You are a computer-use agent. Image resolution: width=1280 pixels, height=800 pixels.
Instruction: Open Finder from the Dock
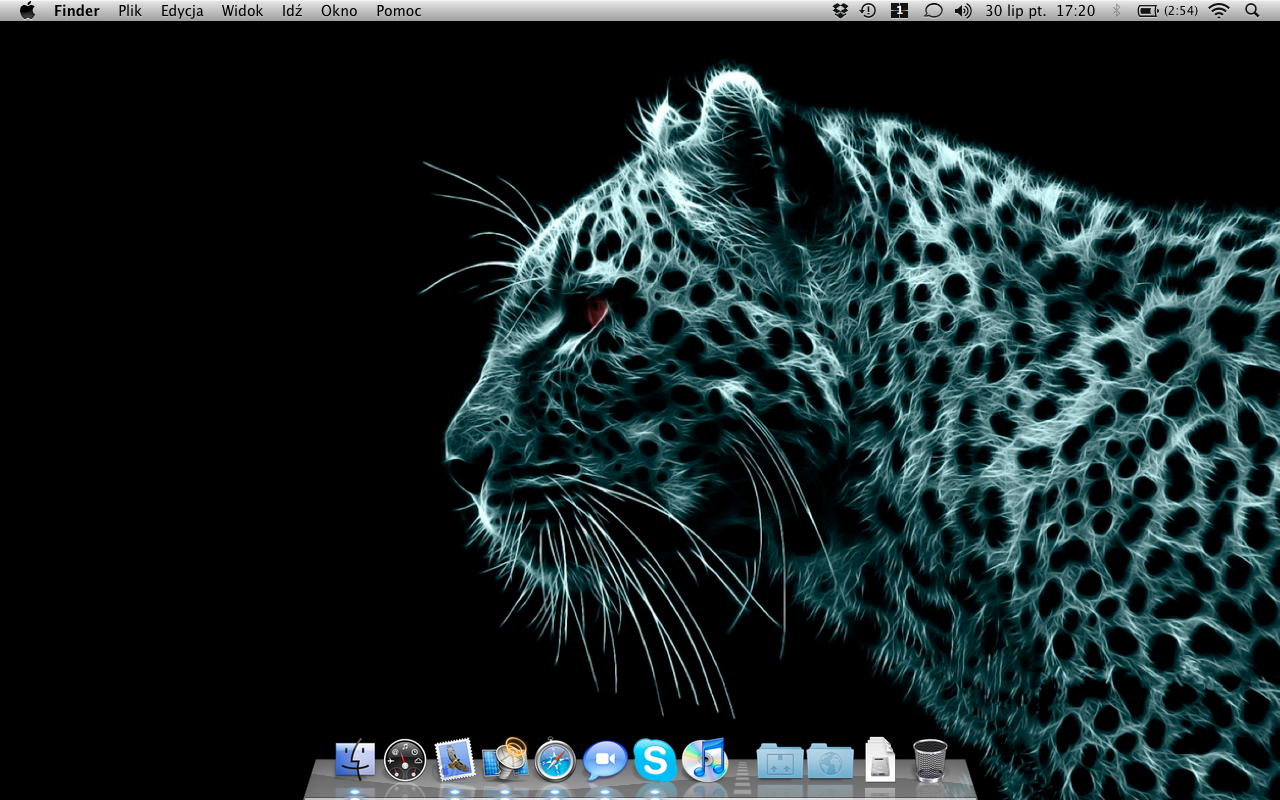[x=355, y=761]
